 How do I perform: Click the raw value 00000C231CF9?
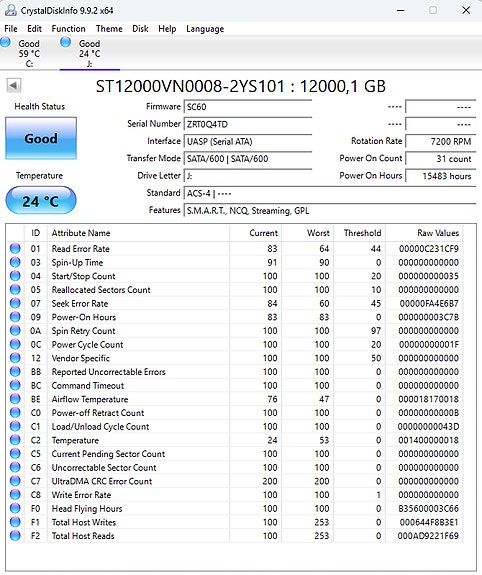click(428, 249)
